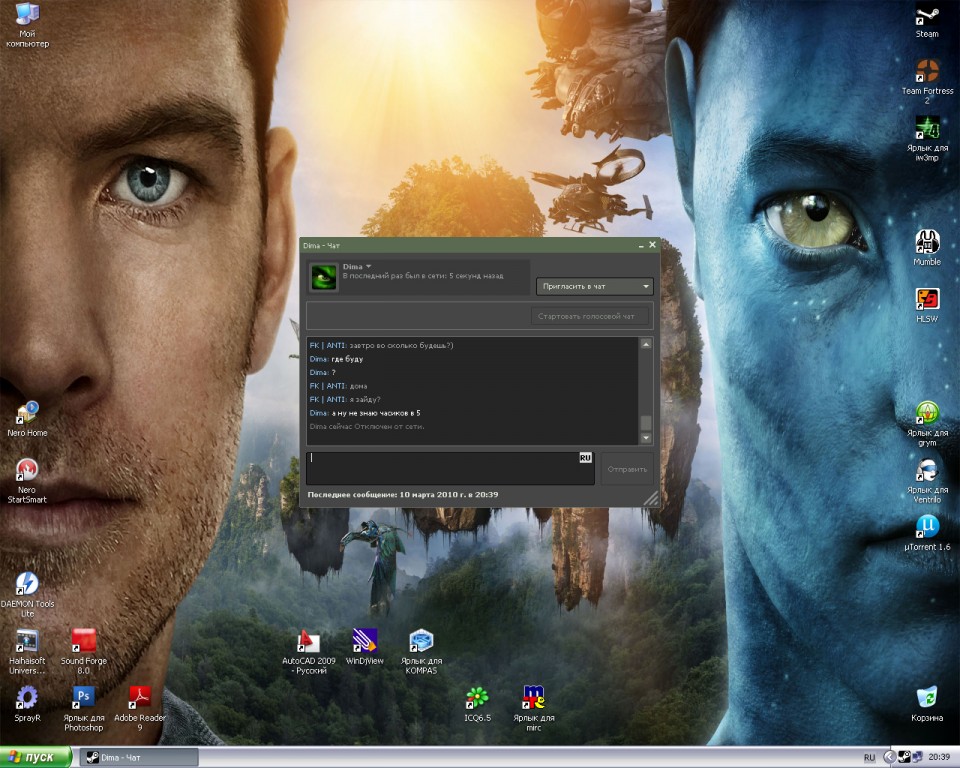
Task: Open the Team Fortress 2 shortcut
Action: [927, 81]
